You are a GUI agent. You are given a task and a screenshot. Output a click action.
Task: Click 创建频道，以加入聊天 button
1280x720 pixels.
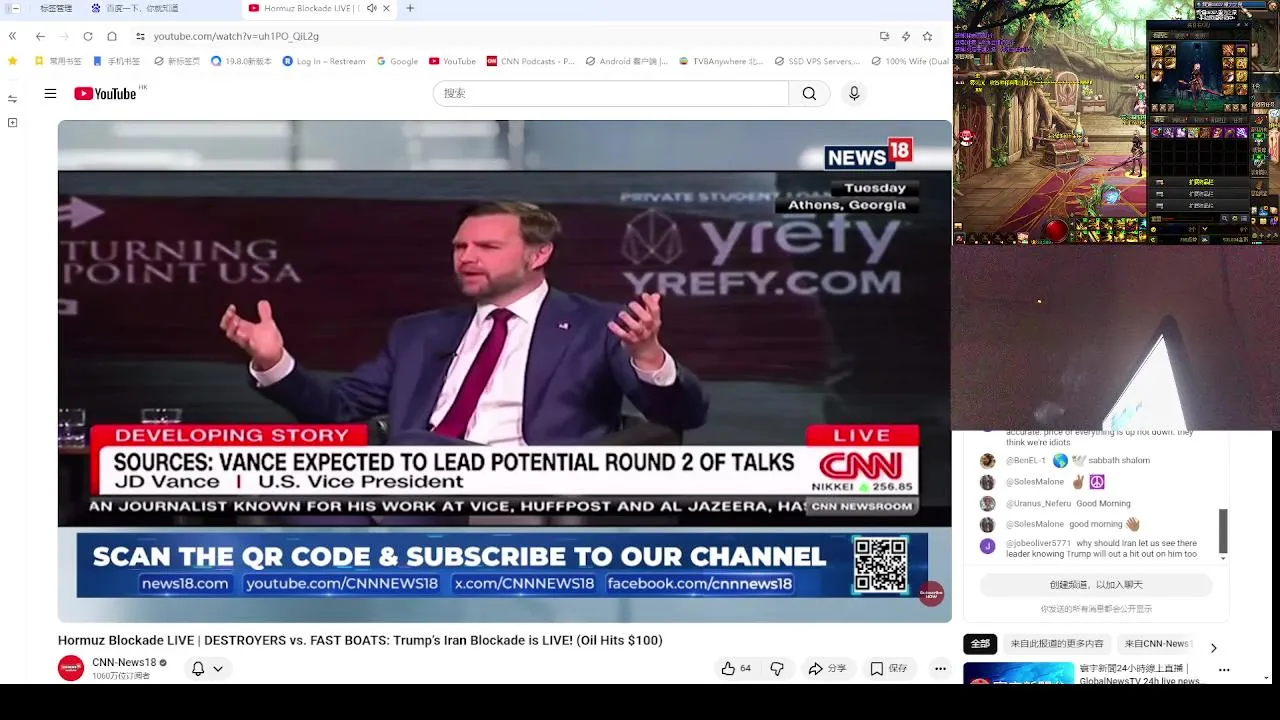pos(1096,584)
